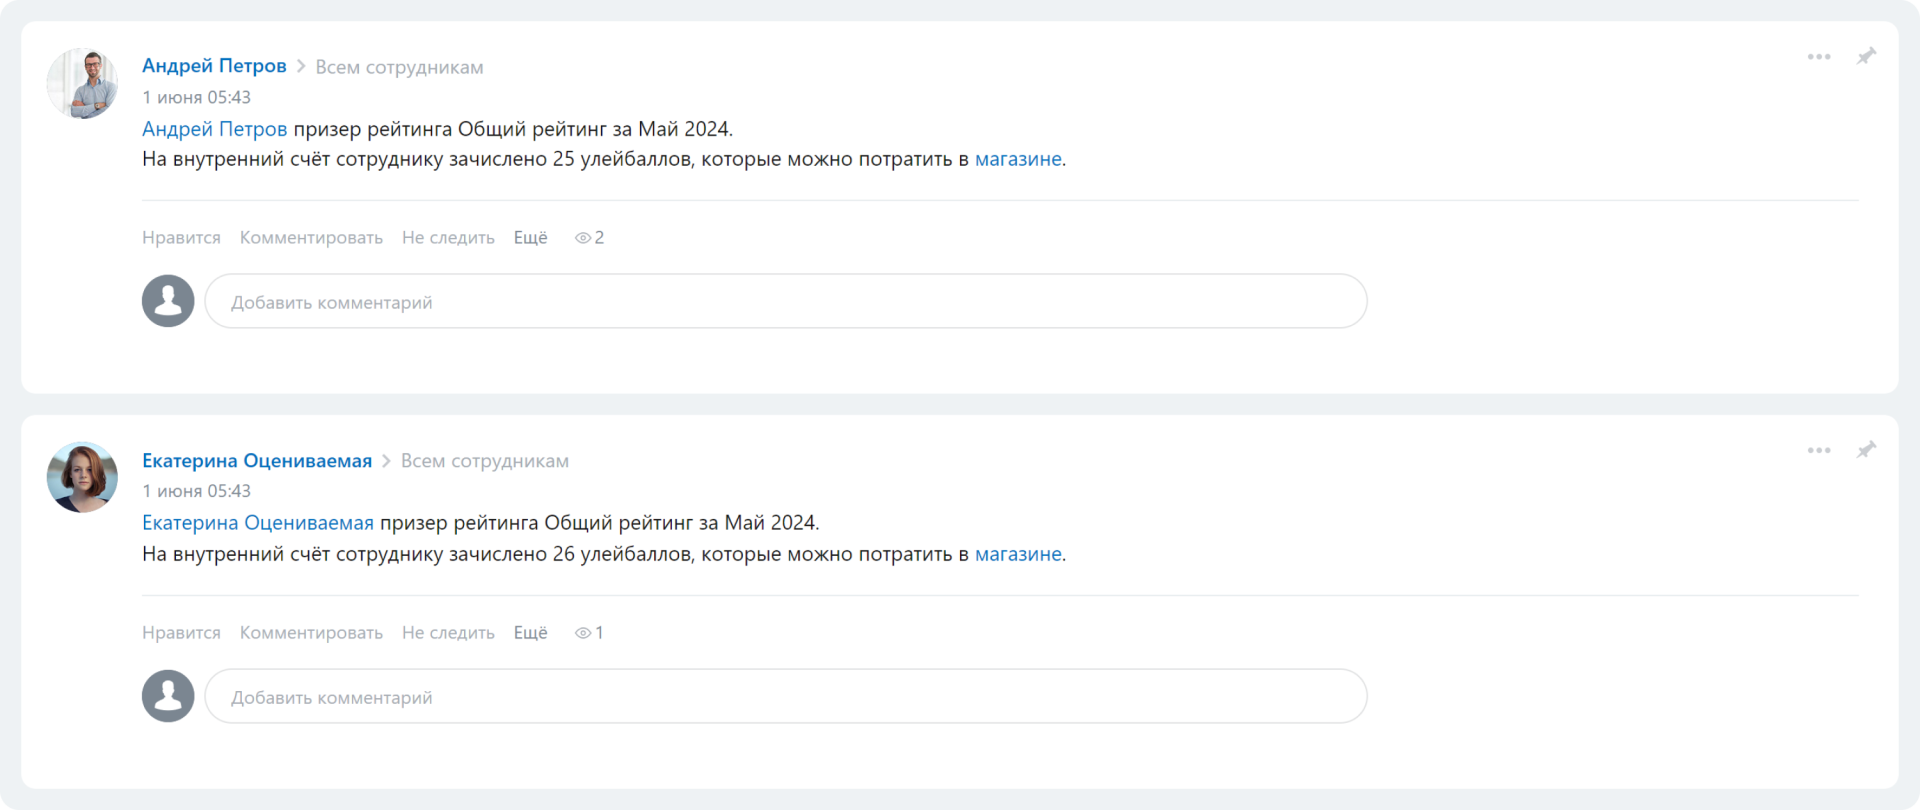
Task: Click Комментировать under second post
Action: pos(311,633)
